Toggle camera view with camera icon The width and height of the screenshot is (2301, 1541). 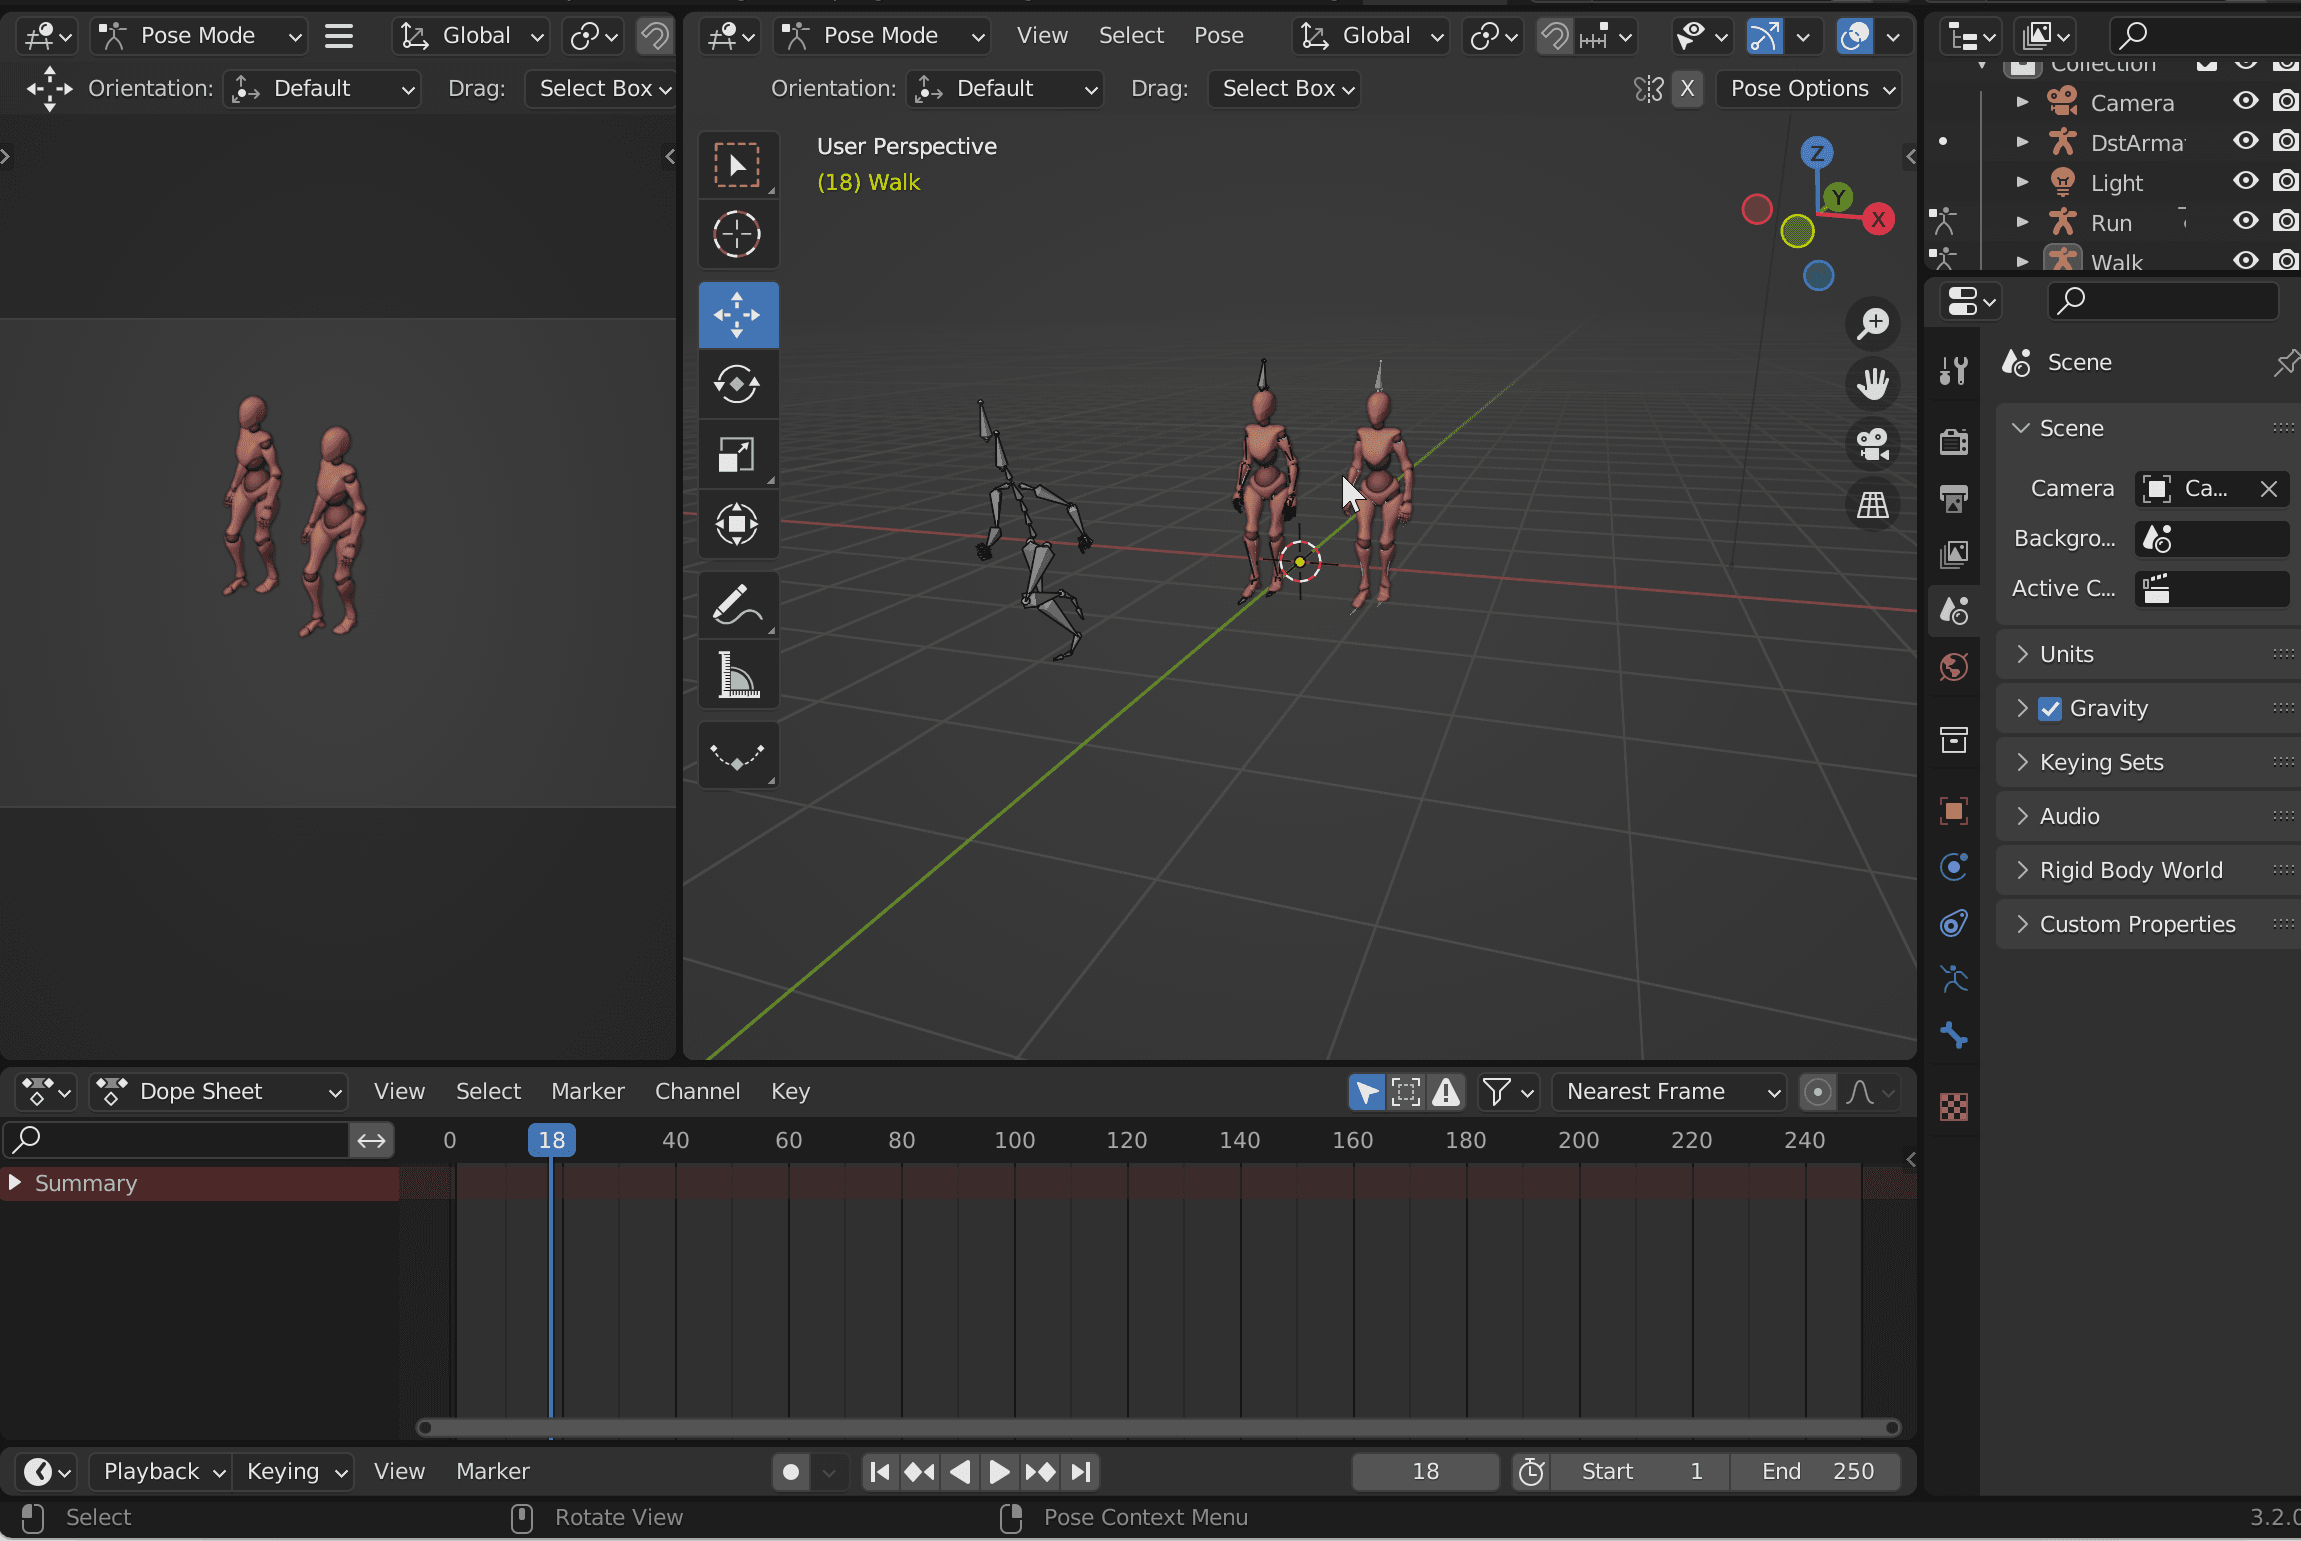[x=1873, y=444]
